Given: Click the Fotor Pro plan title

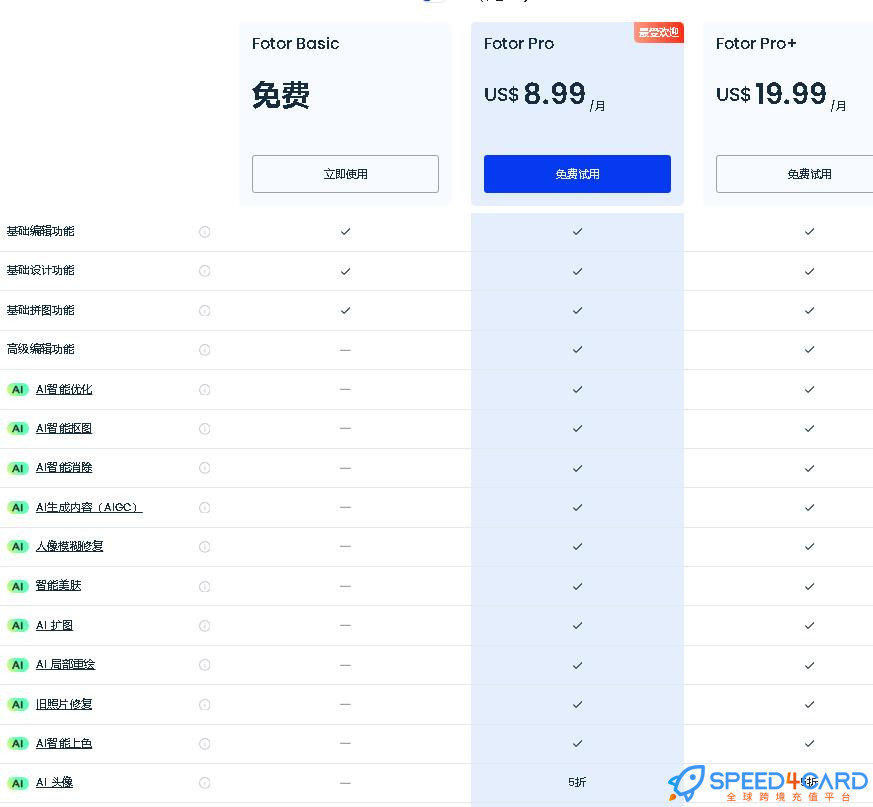Looking at the screenshot, I should click(519, 43).
